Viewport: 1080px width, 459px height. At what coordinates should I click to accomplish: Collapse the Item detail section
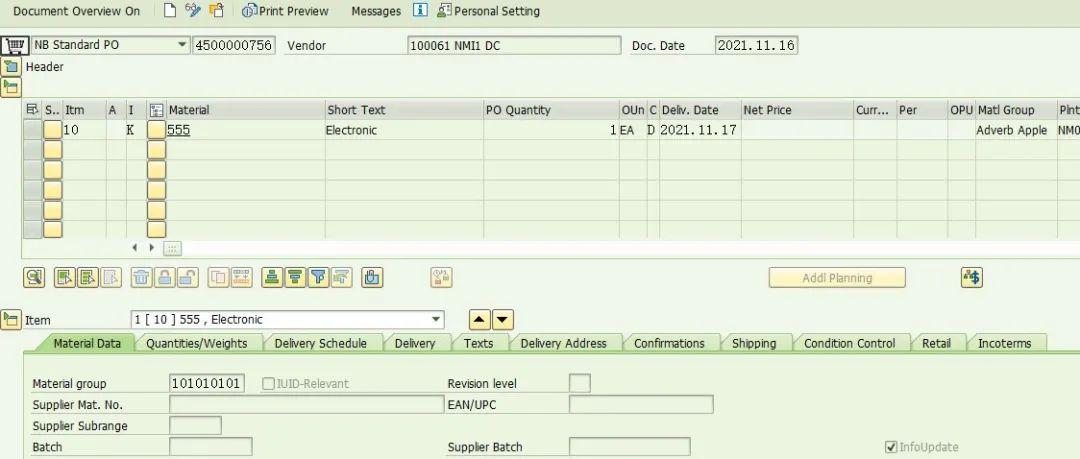[x=11, y=319]
